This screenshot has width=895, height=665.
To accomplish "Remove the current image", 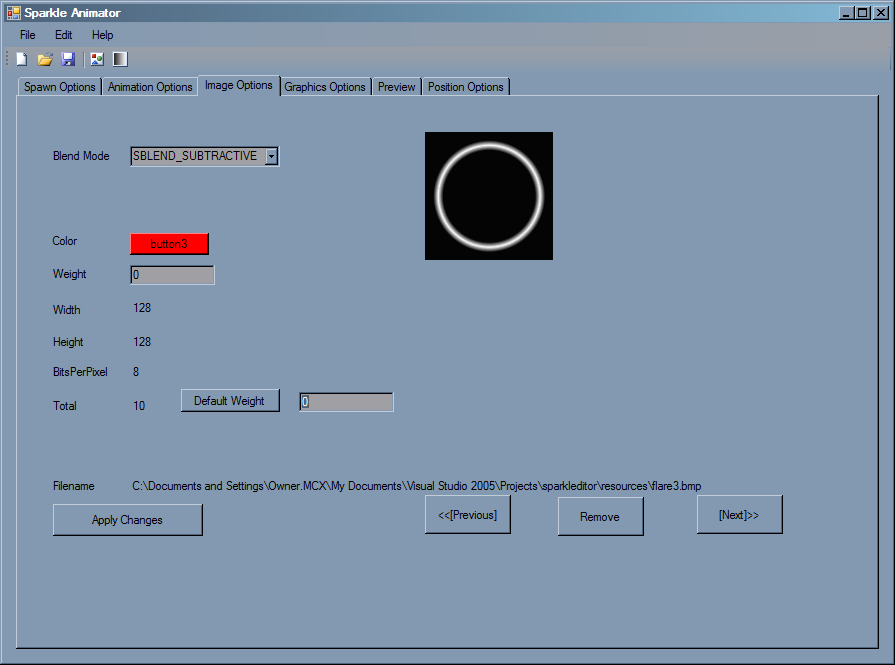I will click(x=600, y=517).
